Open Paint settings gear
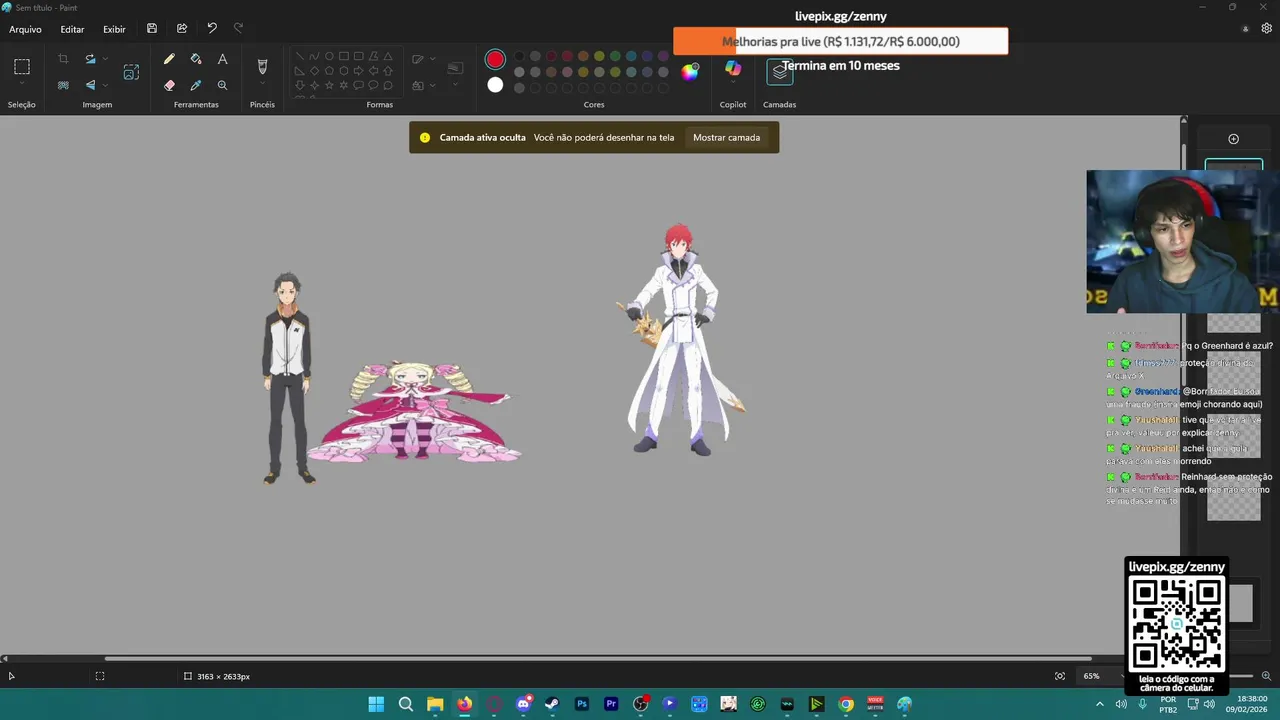This screenshot has width=1280, height=720. 1267,29
